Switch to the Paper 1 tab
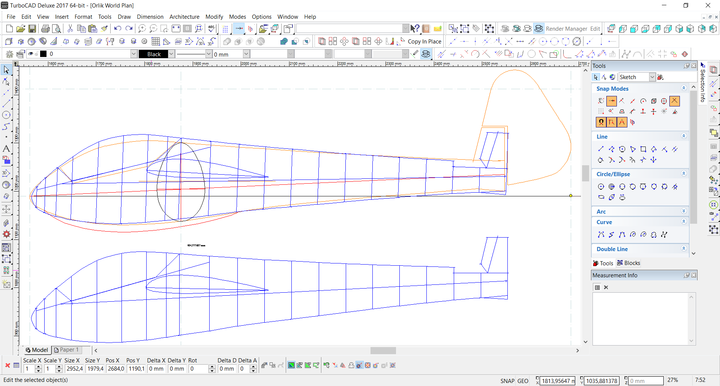 (x=67, y=350)
